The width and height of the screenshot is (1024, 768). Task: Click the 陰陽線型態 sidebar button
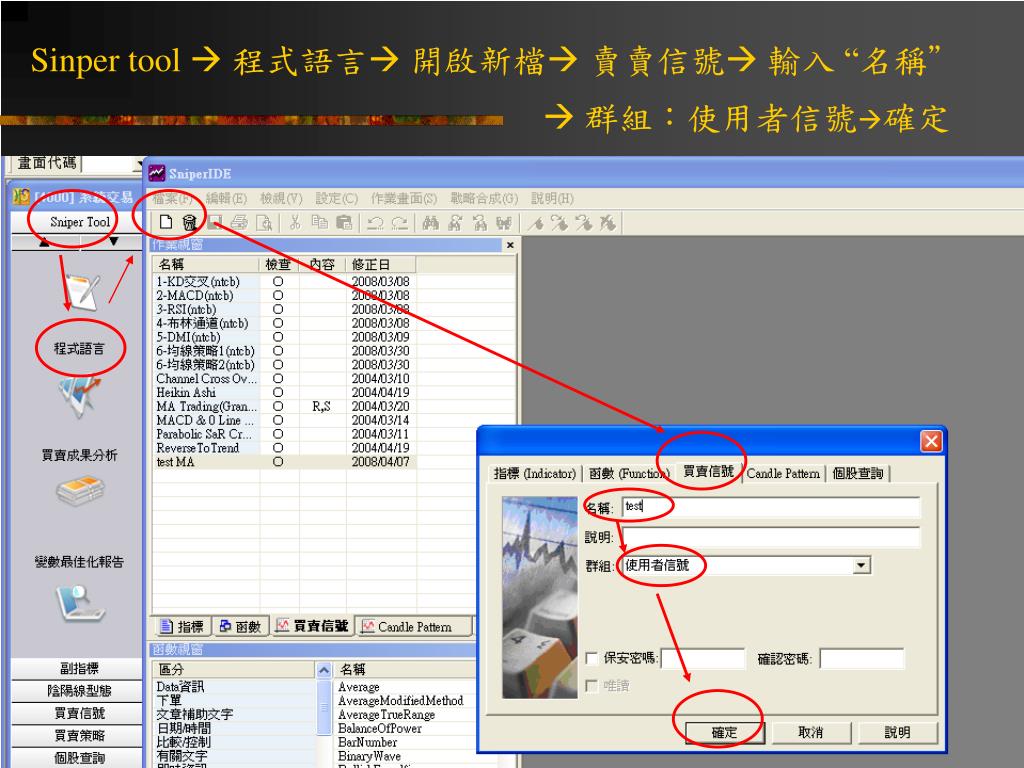[x=79, y=691]
